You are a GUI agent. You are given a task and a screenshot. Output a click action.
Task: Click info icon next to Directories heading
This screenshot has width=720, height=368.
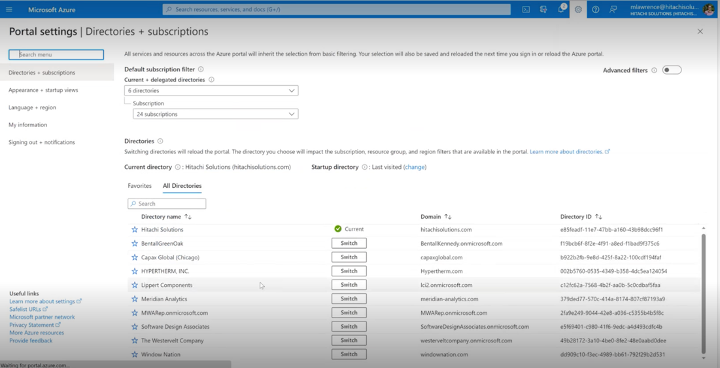pyautogui.click(x=160, y=141)
